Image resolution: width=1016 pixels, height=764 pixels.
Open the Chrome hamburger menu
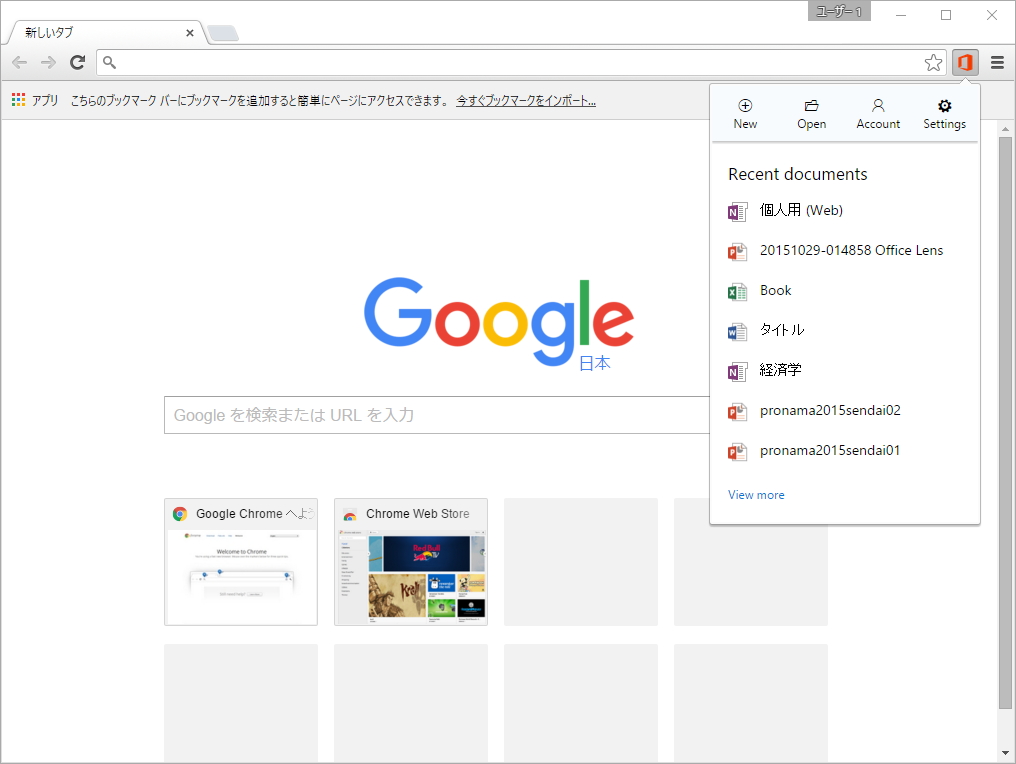click(997, 62)
